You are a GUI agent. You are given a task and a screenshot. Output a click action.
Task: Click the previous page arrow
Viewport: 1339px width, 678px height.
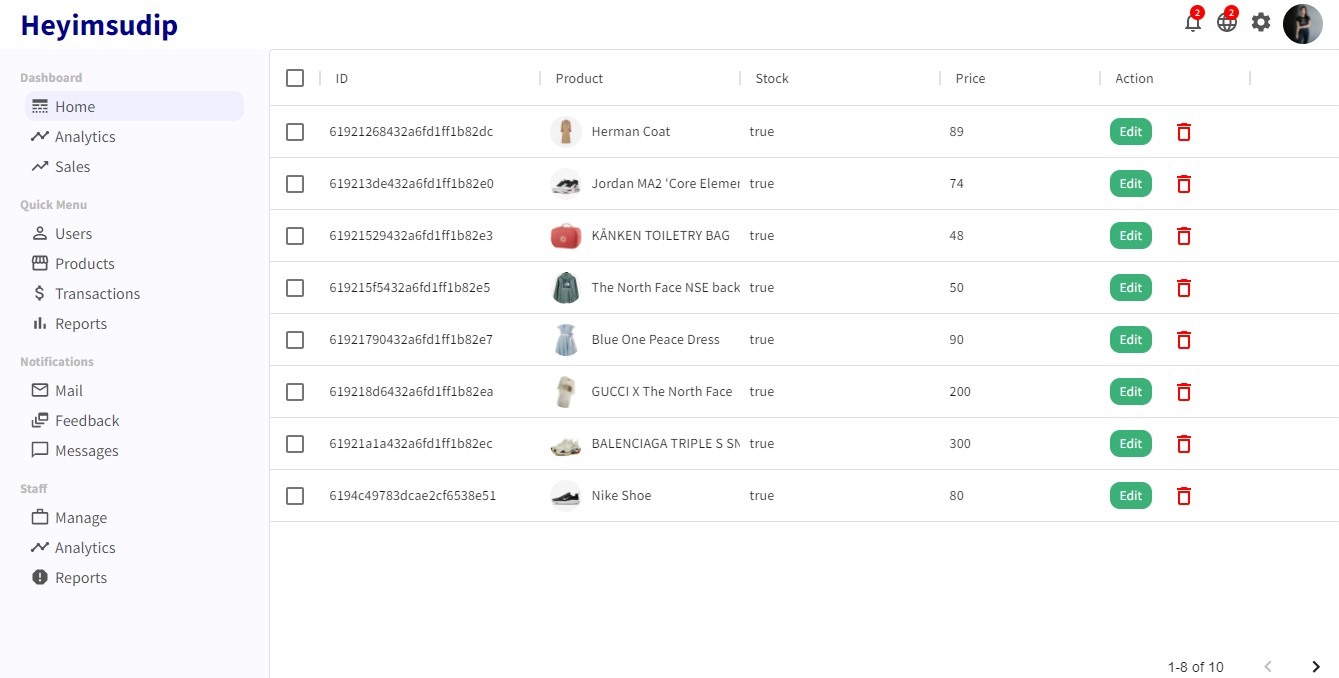pyautogui.click(x=1268, y=667)
